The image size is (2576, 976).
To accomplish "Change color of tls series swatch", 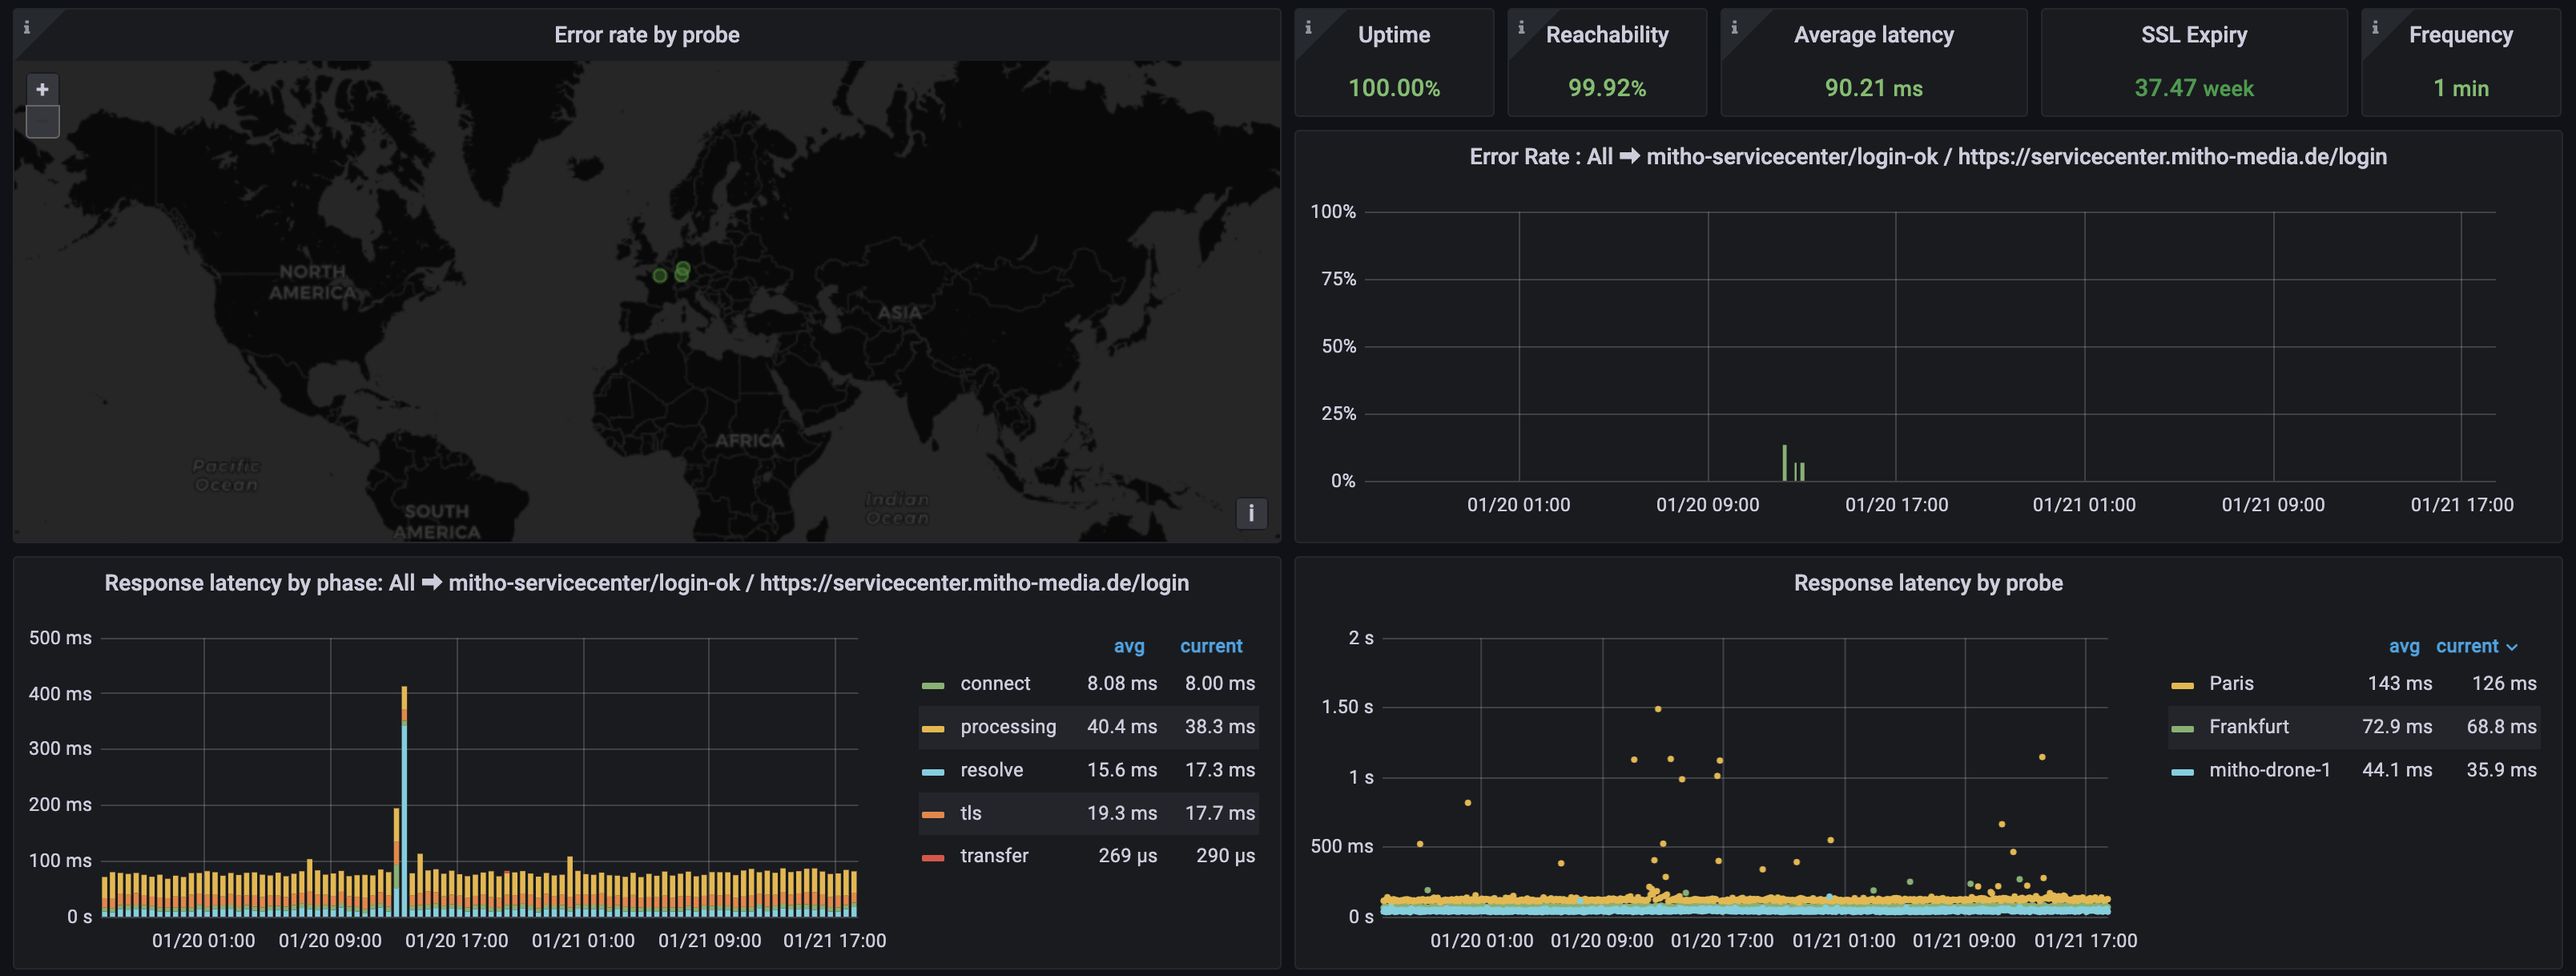I will 933,815.
